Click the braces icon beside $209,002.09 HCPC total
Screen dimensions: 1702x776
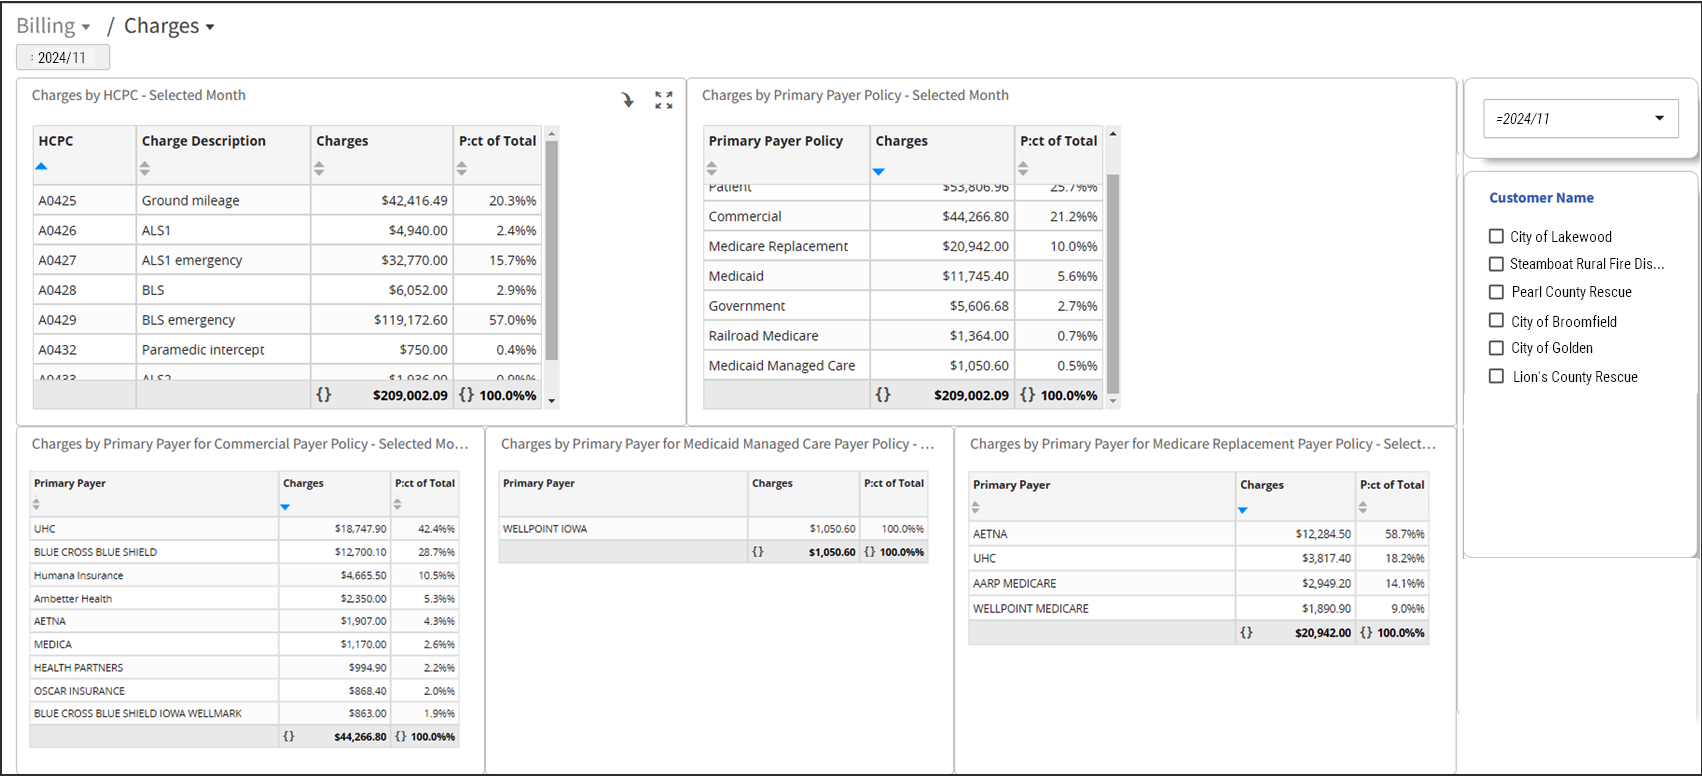324,395
